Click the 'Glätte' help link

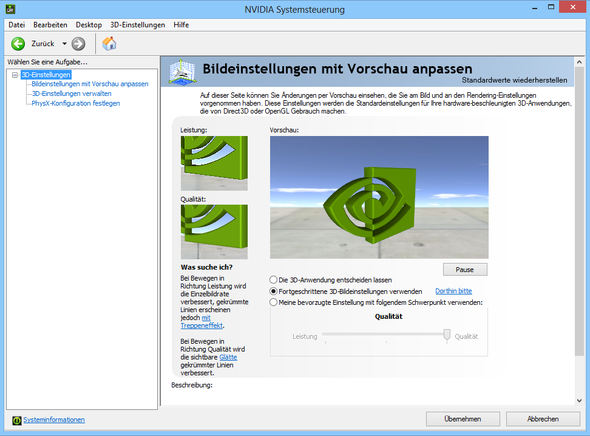[228, 357]
